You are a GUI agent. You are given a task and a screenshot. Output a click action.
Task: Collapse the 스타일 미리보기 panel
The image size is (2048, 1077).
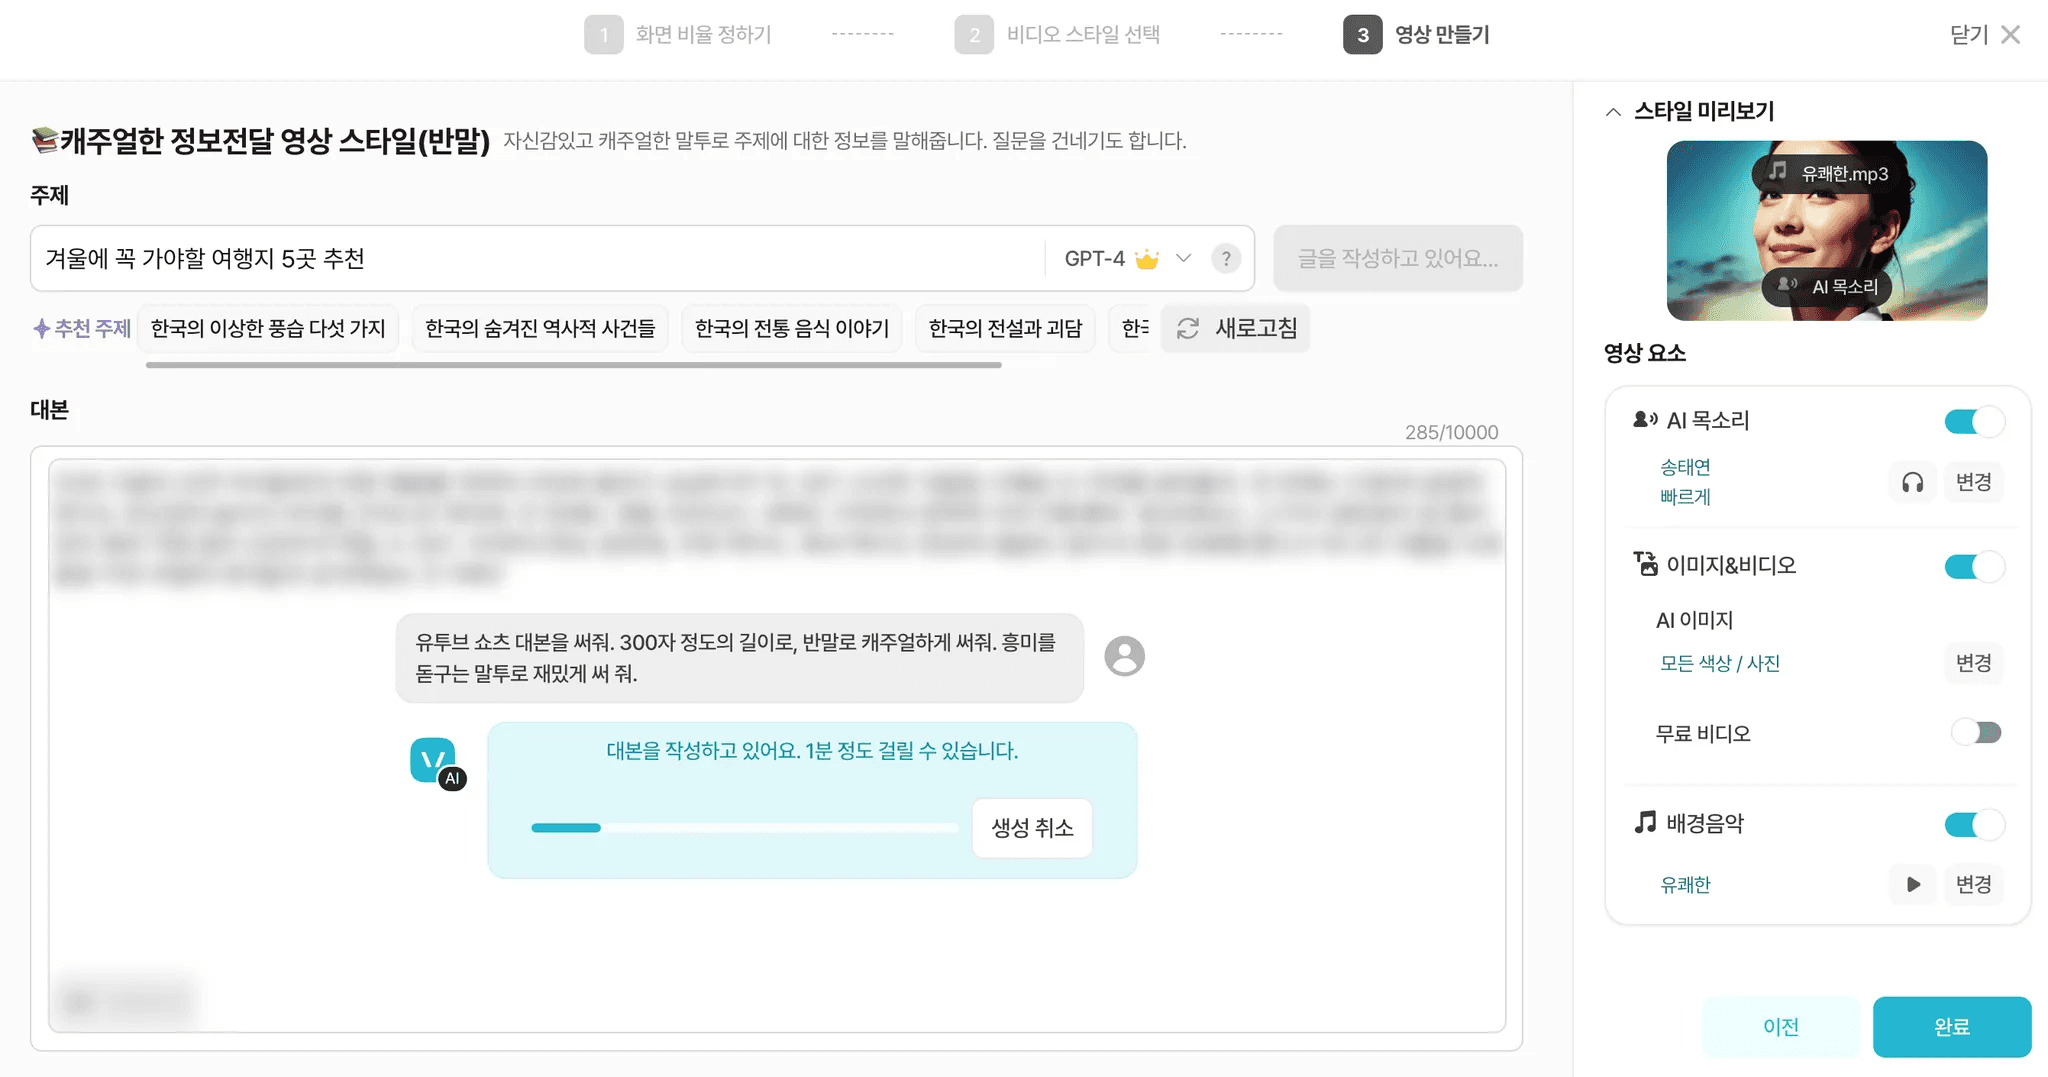(1613, 111)
